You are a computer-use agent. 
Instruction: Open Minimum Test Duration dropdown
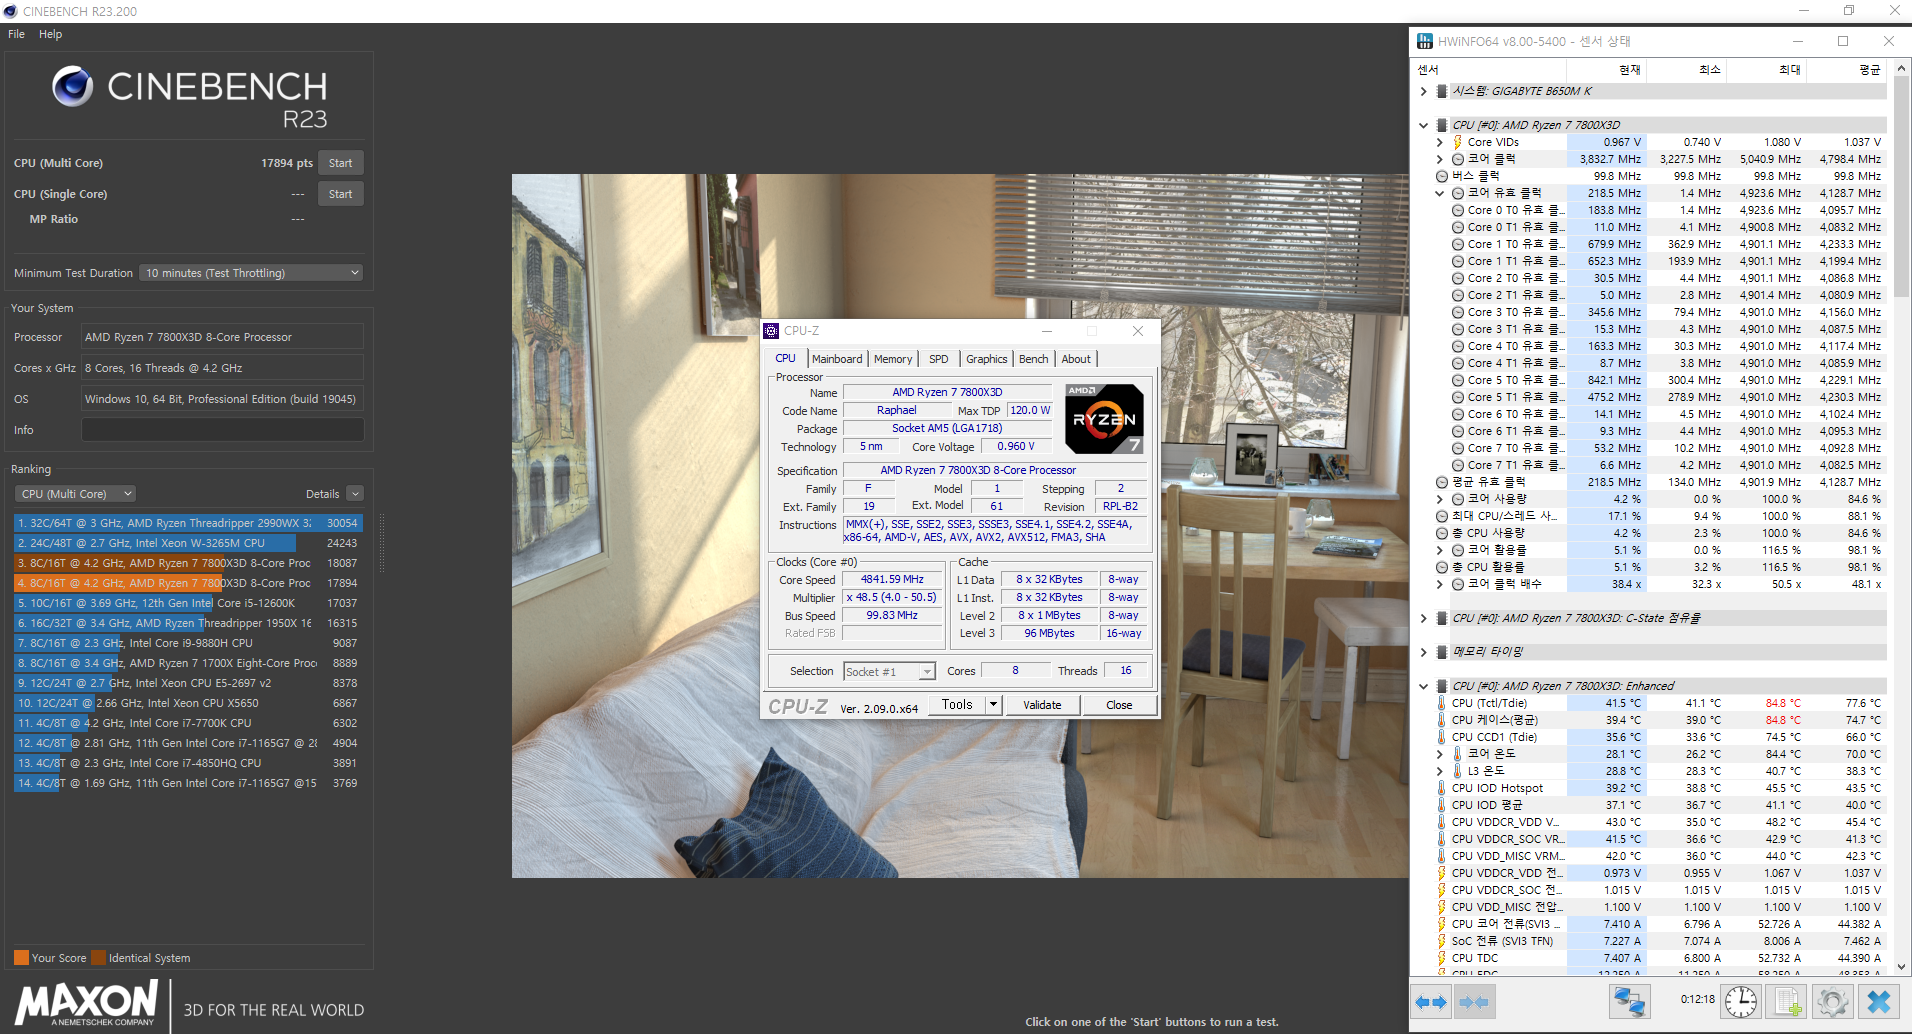(251, 273)
